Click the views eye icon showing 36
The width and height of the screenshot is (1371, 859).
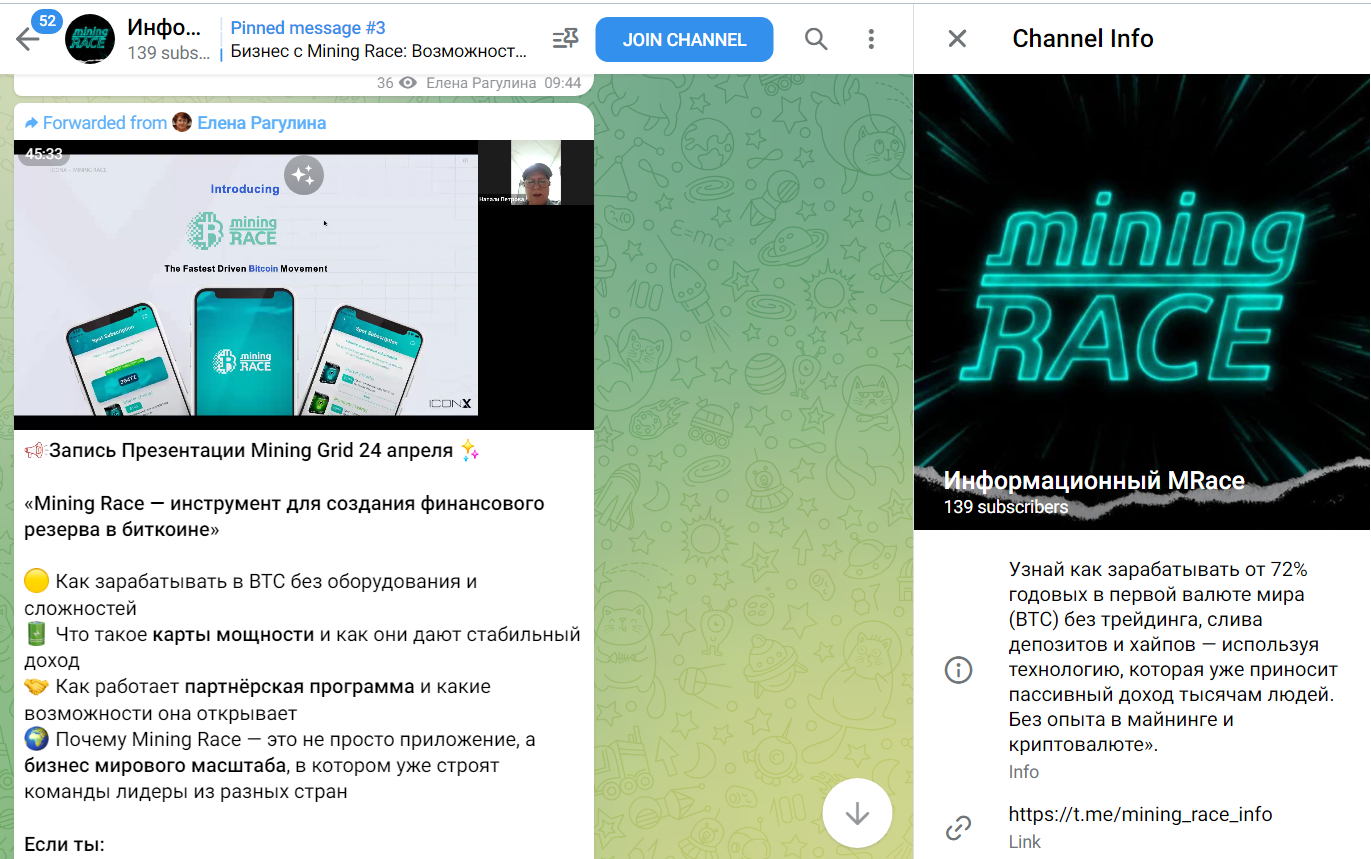(407, 83)
